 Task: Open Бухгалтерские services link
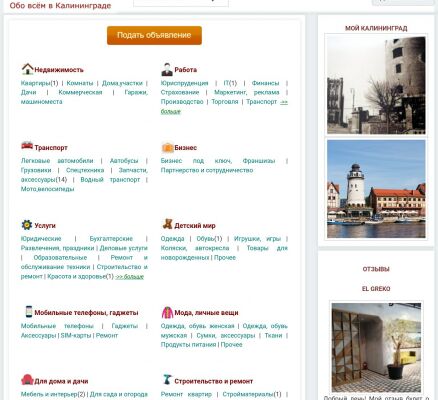pyautogui.click(x=111, y=239)
